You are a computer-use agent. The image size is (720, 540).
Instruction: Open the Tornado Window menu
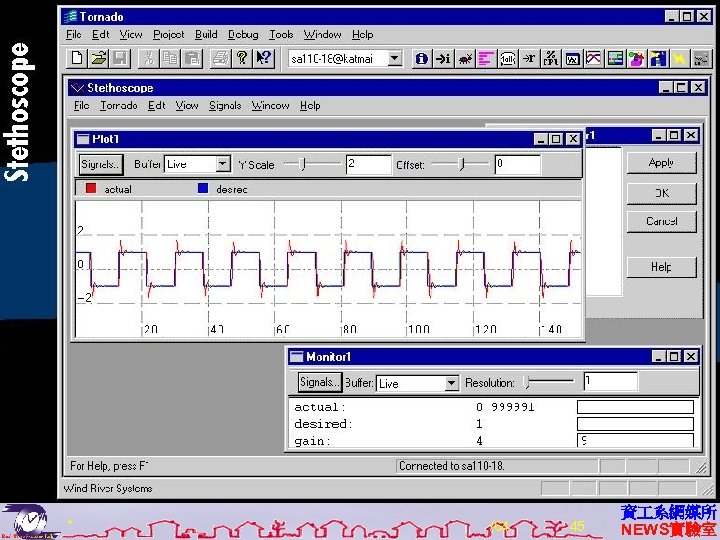coord(322,34)
